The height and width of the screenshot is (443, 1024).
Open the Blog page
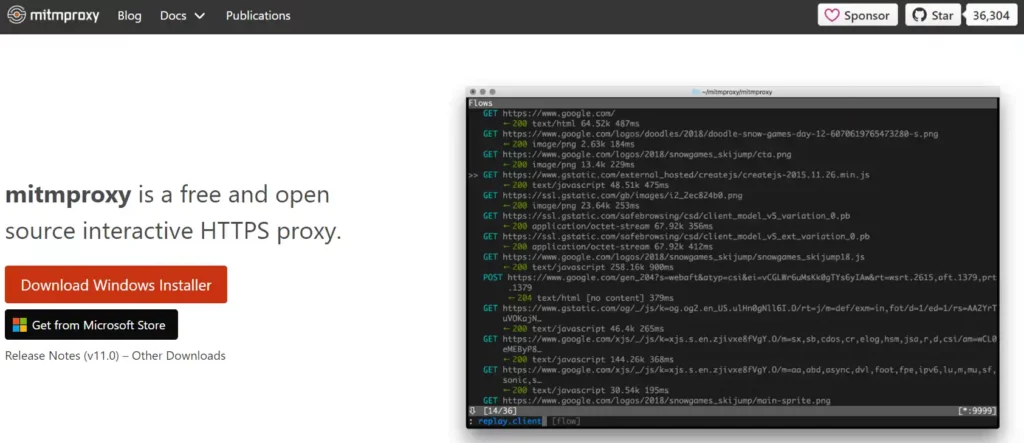129,16
